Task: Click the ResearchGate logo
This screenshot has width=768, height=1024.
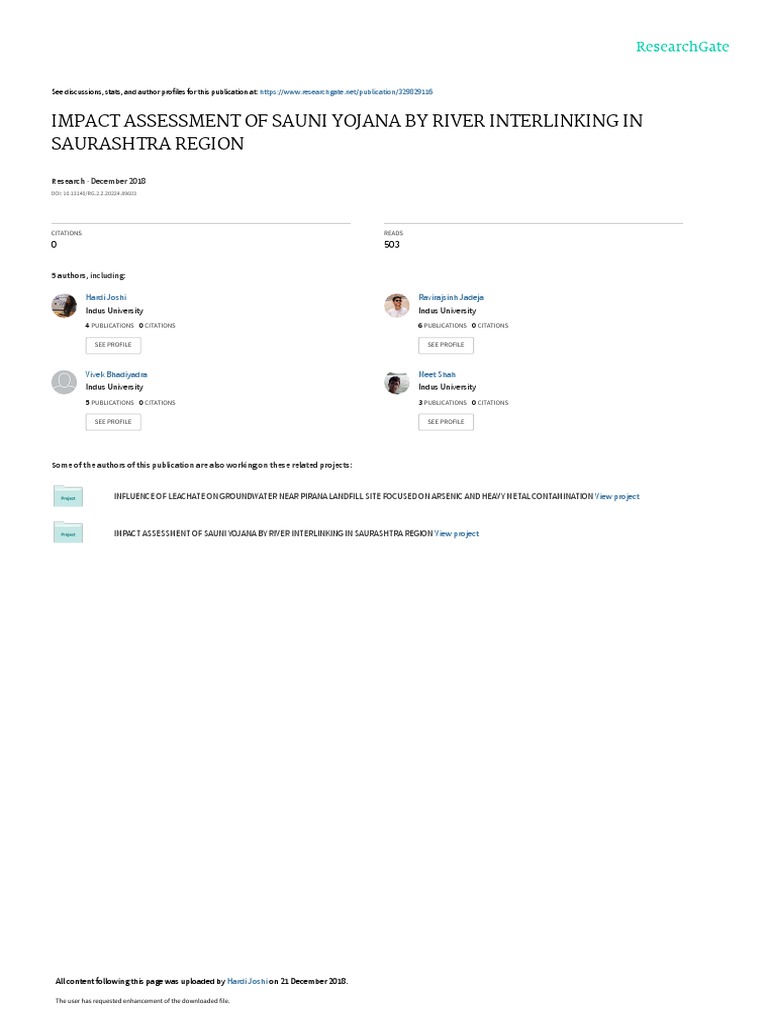Action: (x=682, y=46)
